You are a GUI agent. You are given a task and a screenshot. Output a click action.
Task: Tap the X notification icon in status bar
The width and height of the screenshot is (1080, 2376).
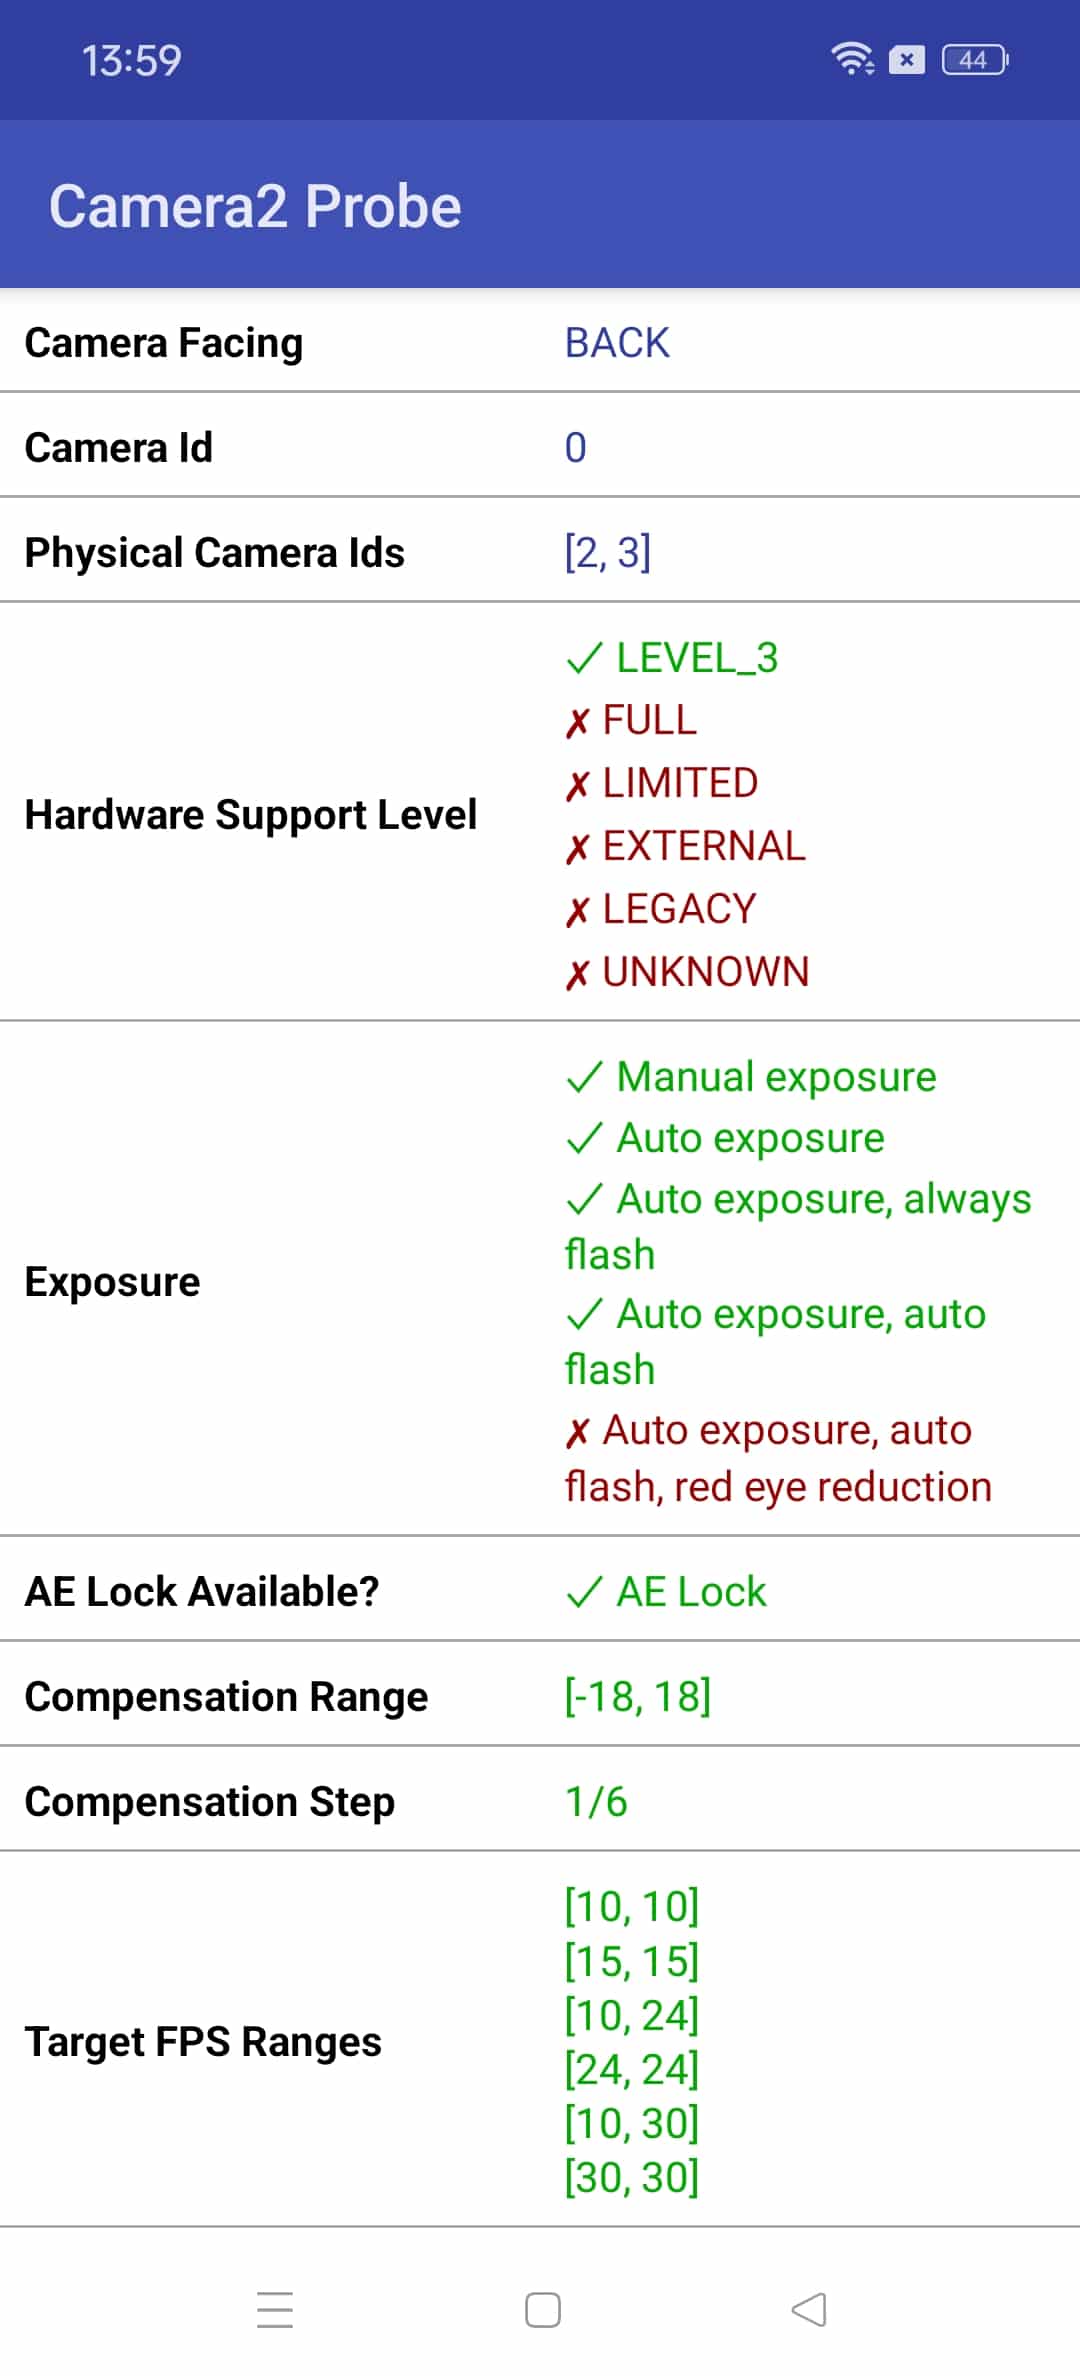tap(907, 60)
